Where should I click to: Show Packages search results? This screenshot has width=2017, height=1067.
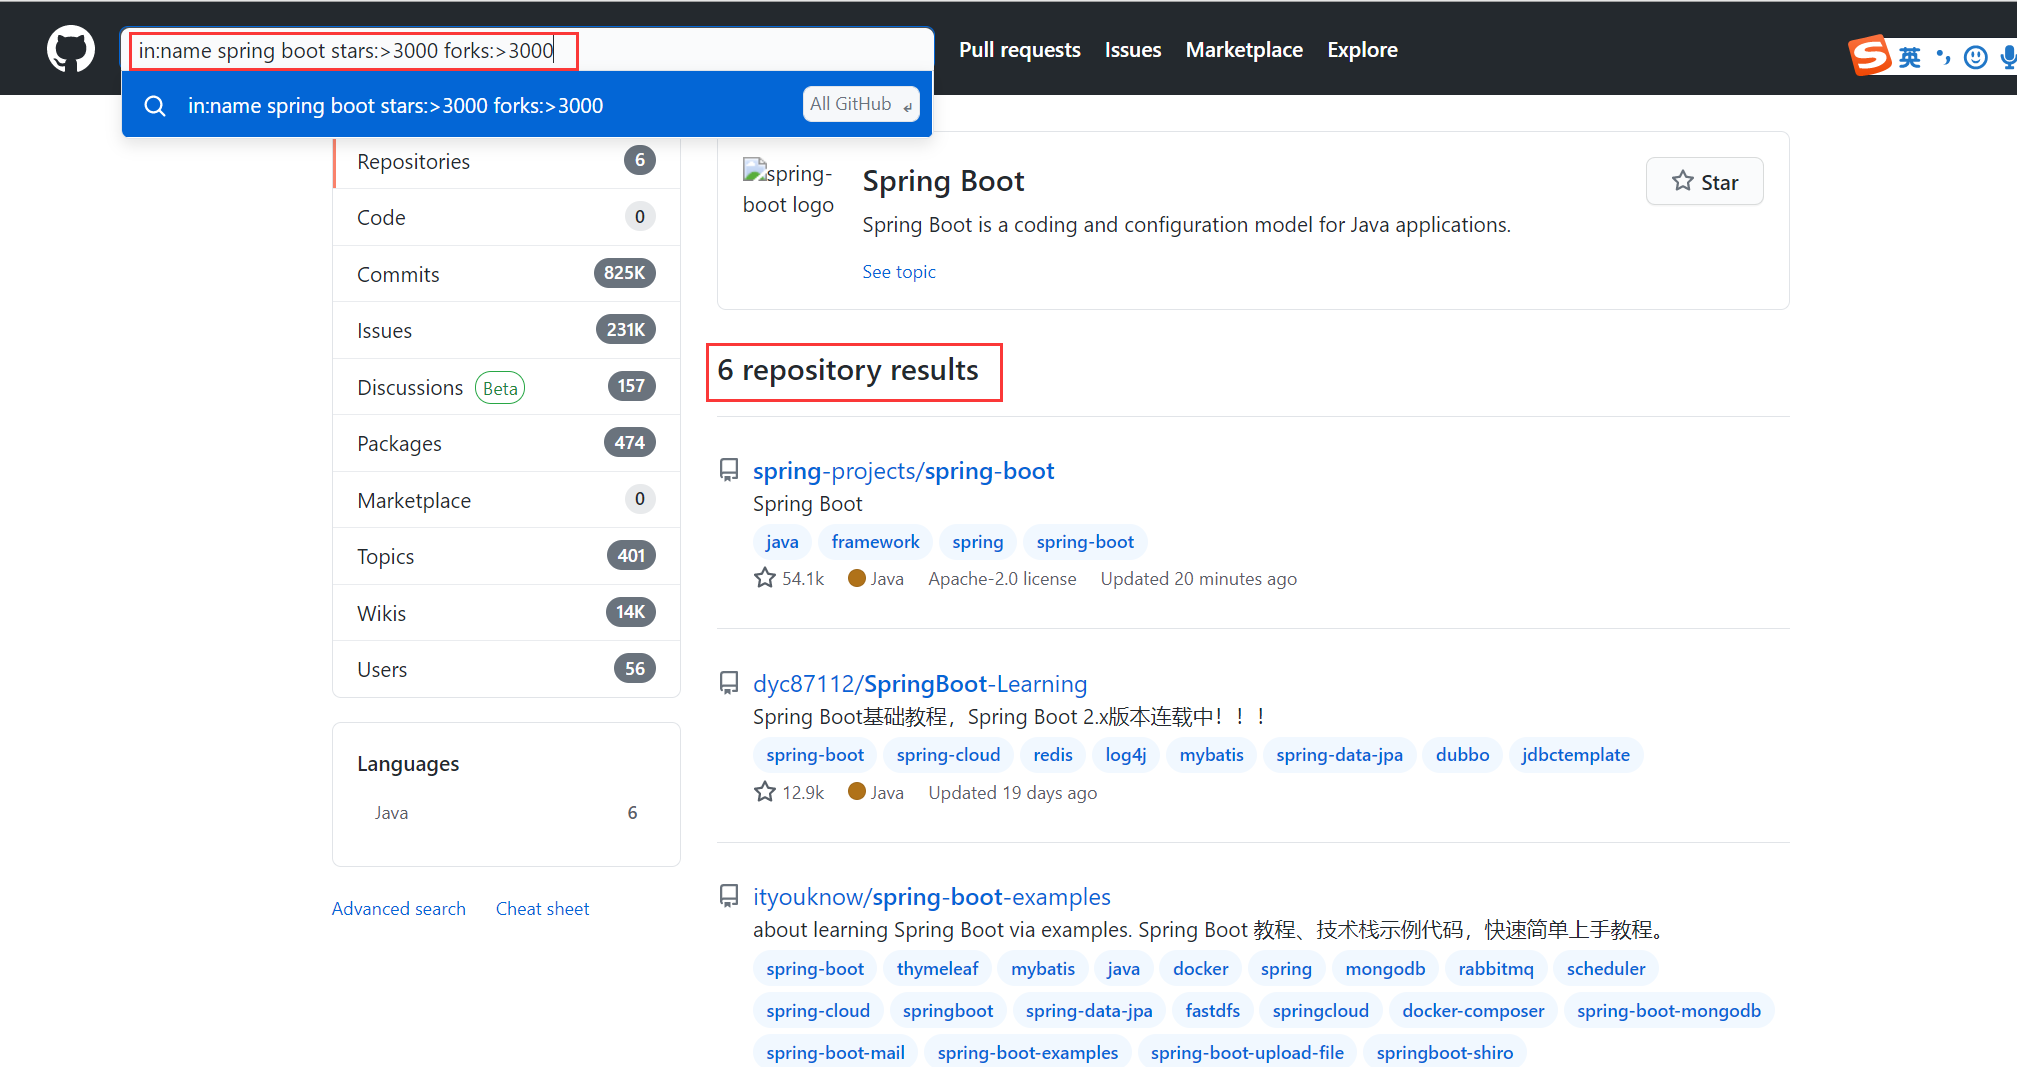[x=506, y=443]
